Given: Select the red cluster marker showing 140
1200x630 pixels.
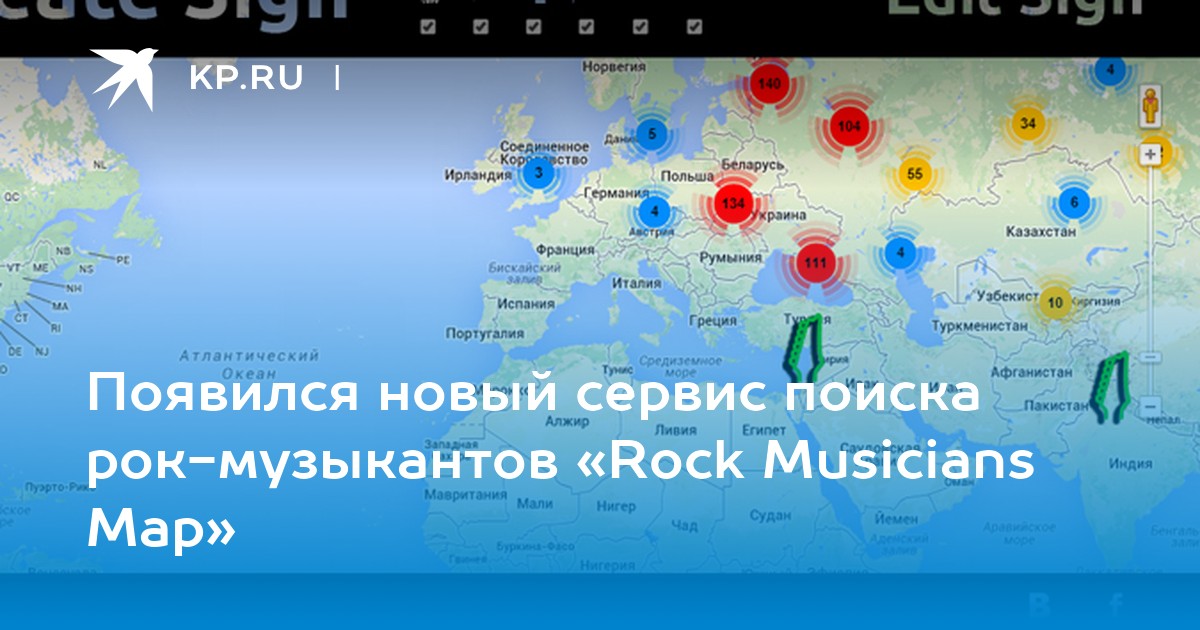Looking at the screenshot, I should click(x=769, y=84).
